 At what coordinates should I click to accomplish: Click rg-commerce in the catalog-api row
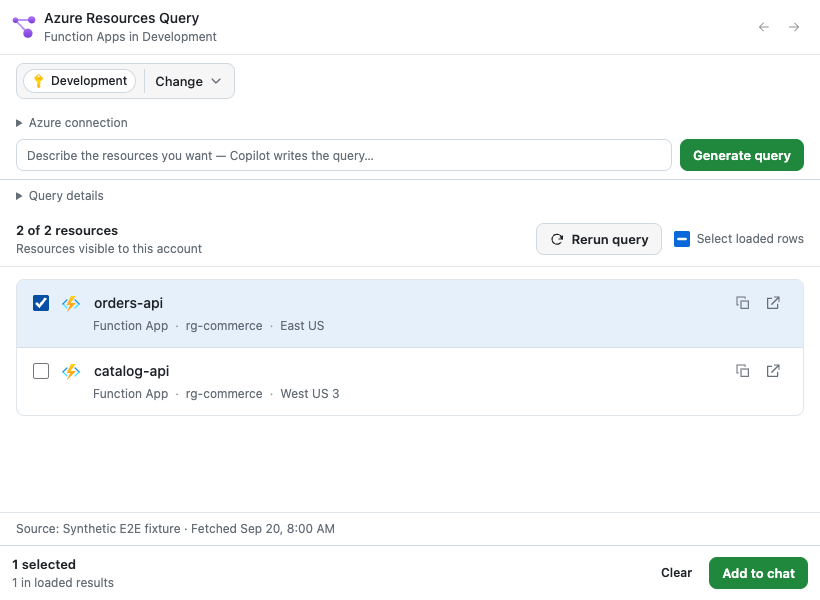[224, 394]
